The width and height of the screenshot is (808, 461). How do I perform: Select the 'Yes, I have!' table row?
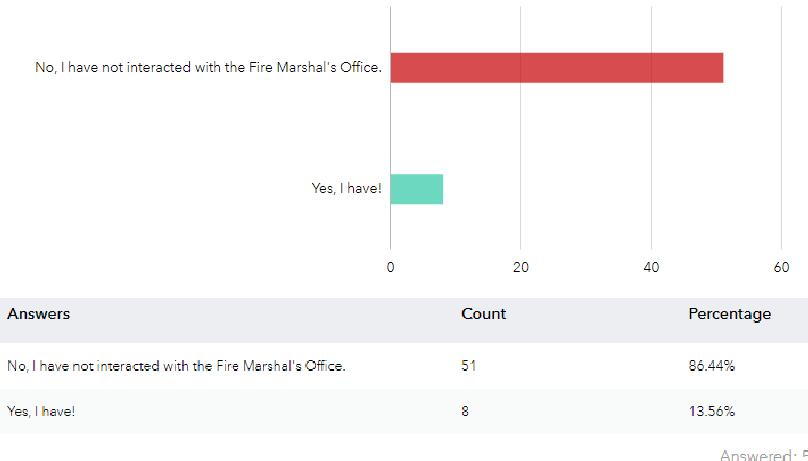pos(40,411)
